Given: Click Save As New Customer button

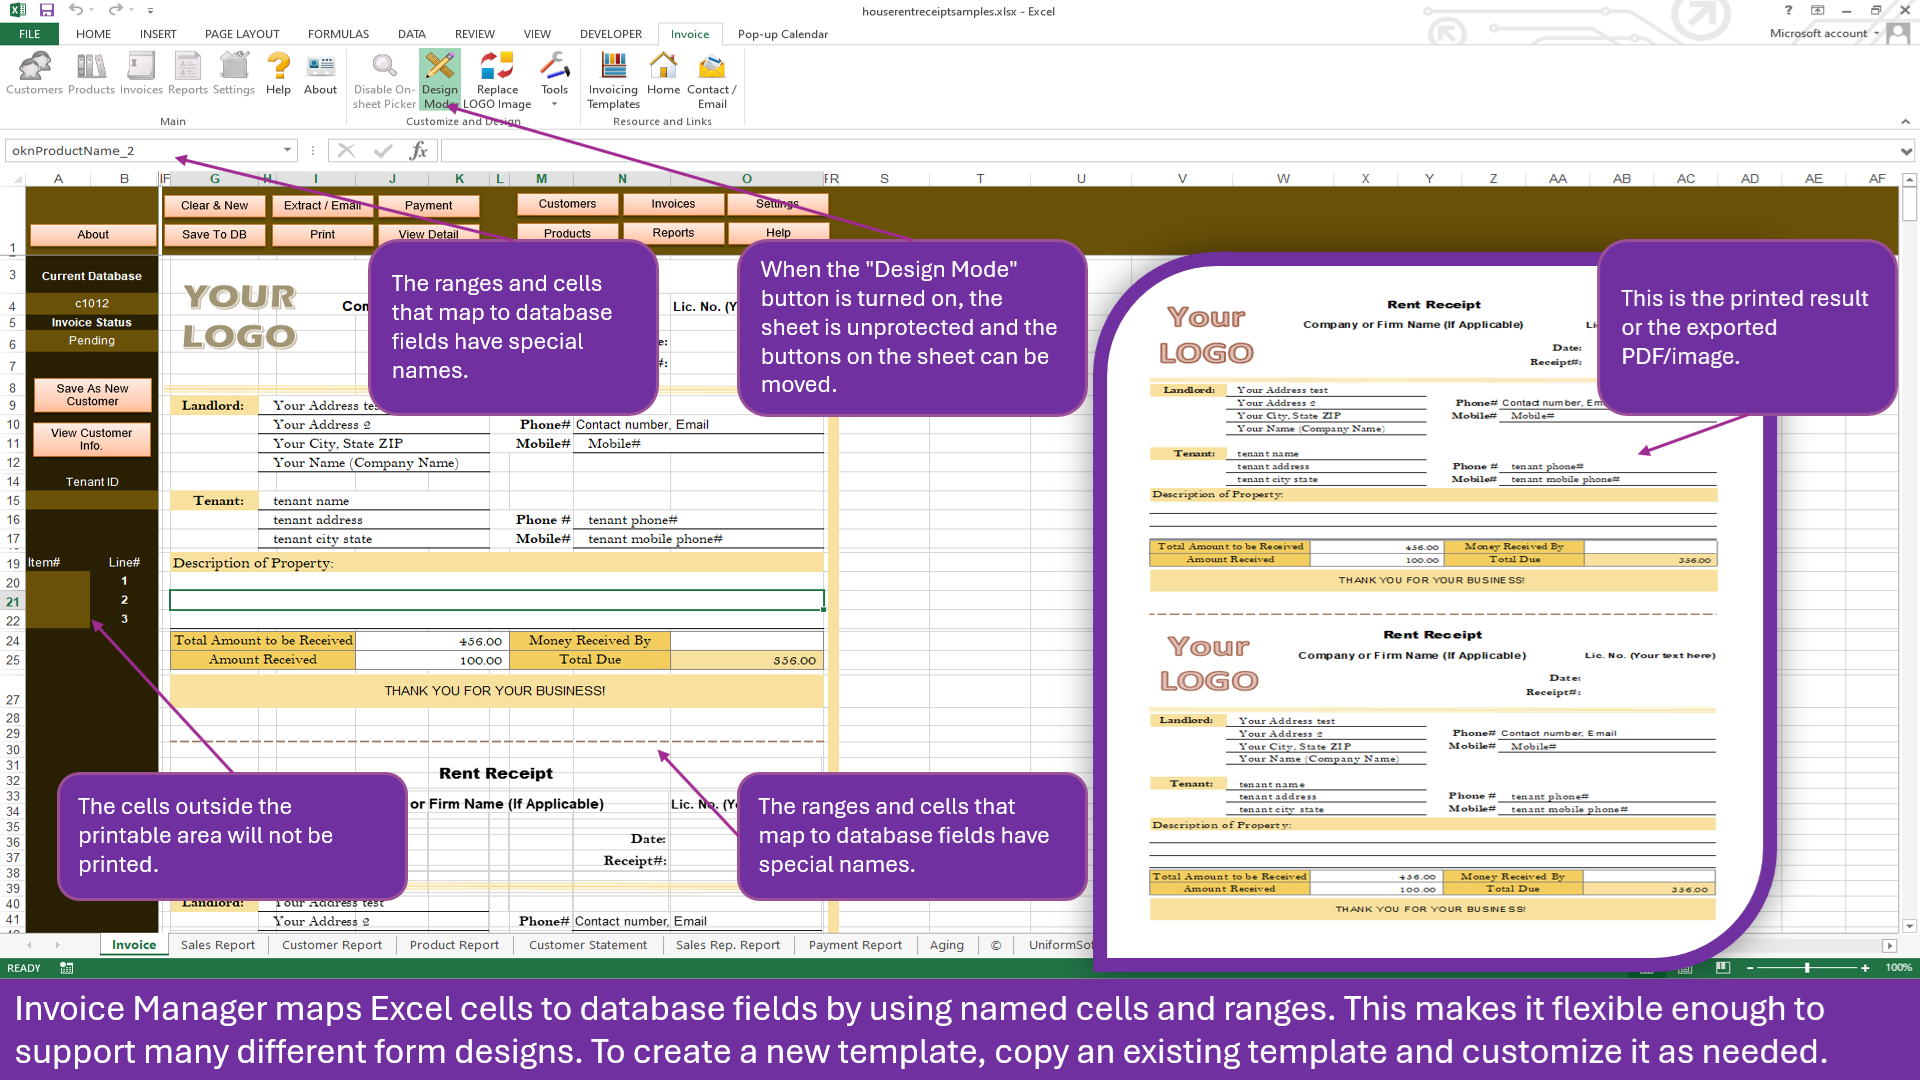Looking at the screenshot, I should (x=92, y=395).
